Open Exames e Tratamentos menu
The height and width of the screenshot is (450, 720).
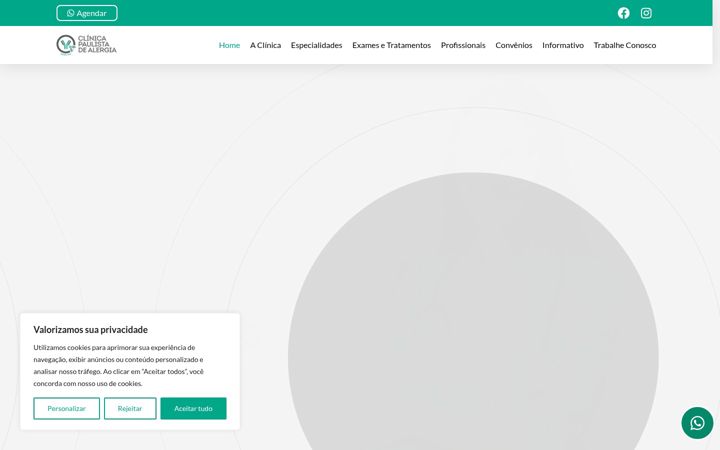[x=391, y=45]
